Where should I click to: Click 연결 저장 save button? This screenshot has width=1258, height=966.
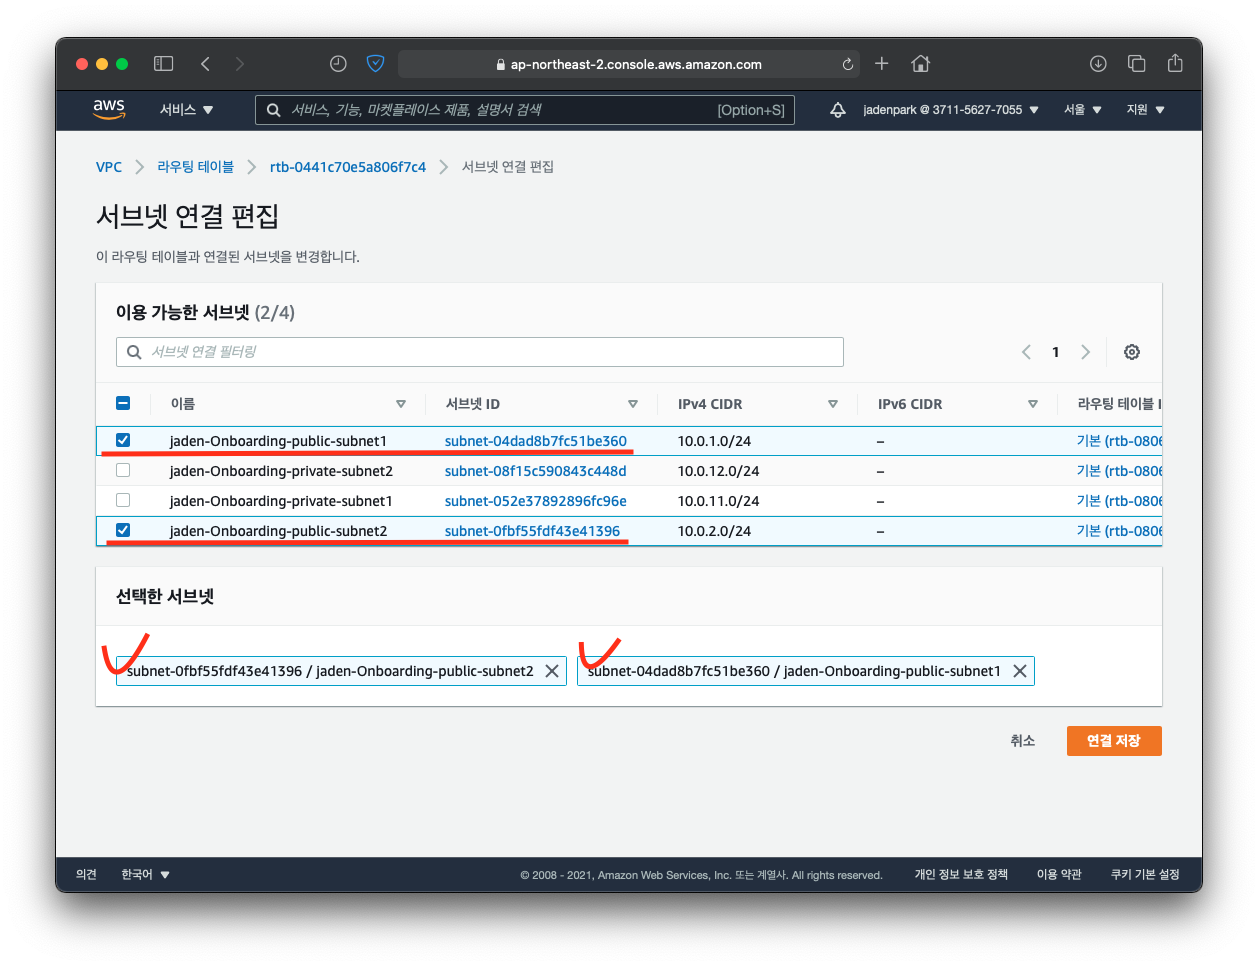(x=1114, y=741)
